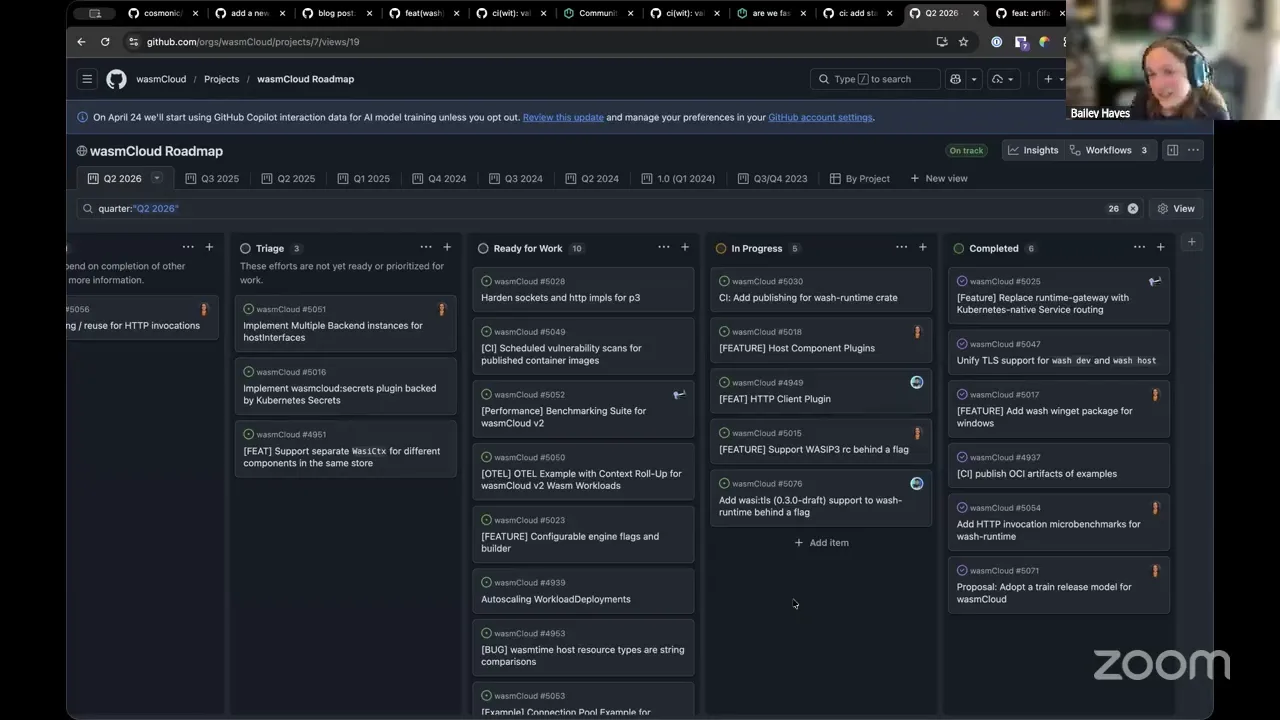
Task: Open the Create new plus dropdown
Action: (1053, 79)
